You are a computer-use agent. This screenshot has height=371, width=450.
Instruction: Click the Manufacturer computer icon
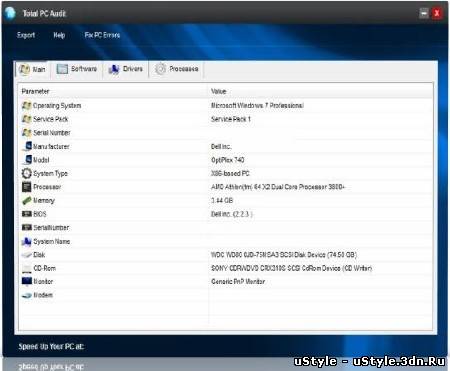click(27, 146)
